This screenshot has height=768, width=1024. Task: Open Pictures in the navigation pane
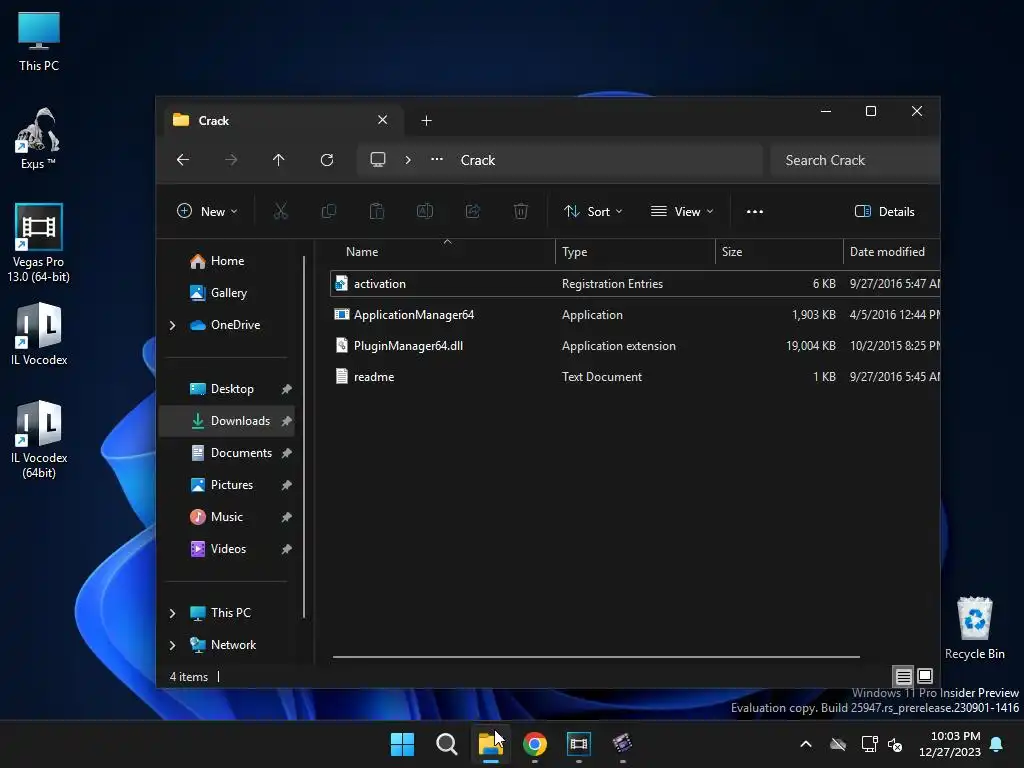[x=226, y=485]
